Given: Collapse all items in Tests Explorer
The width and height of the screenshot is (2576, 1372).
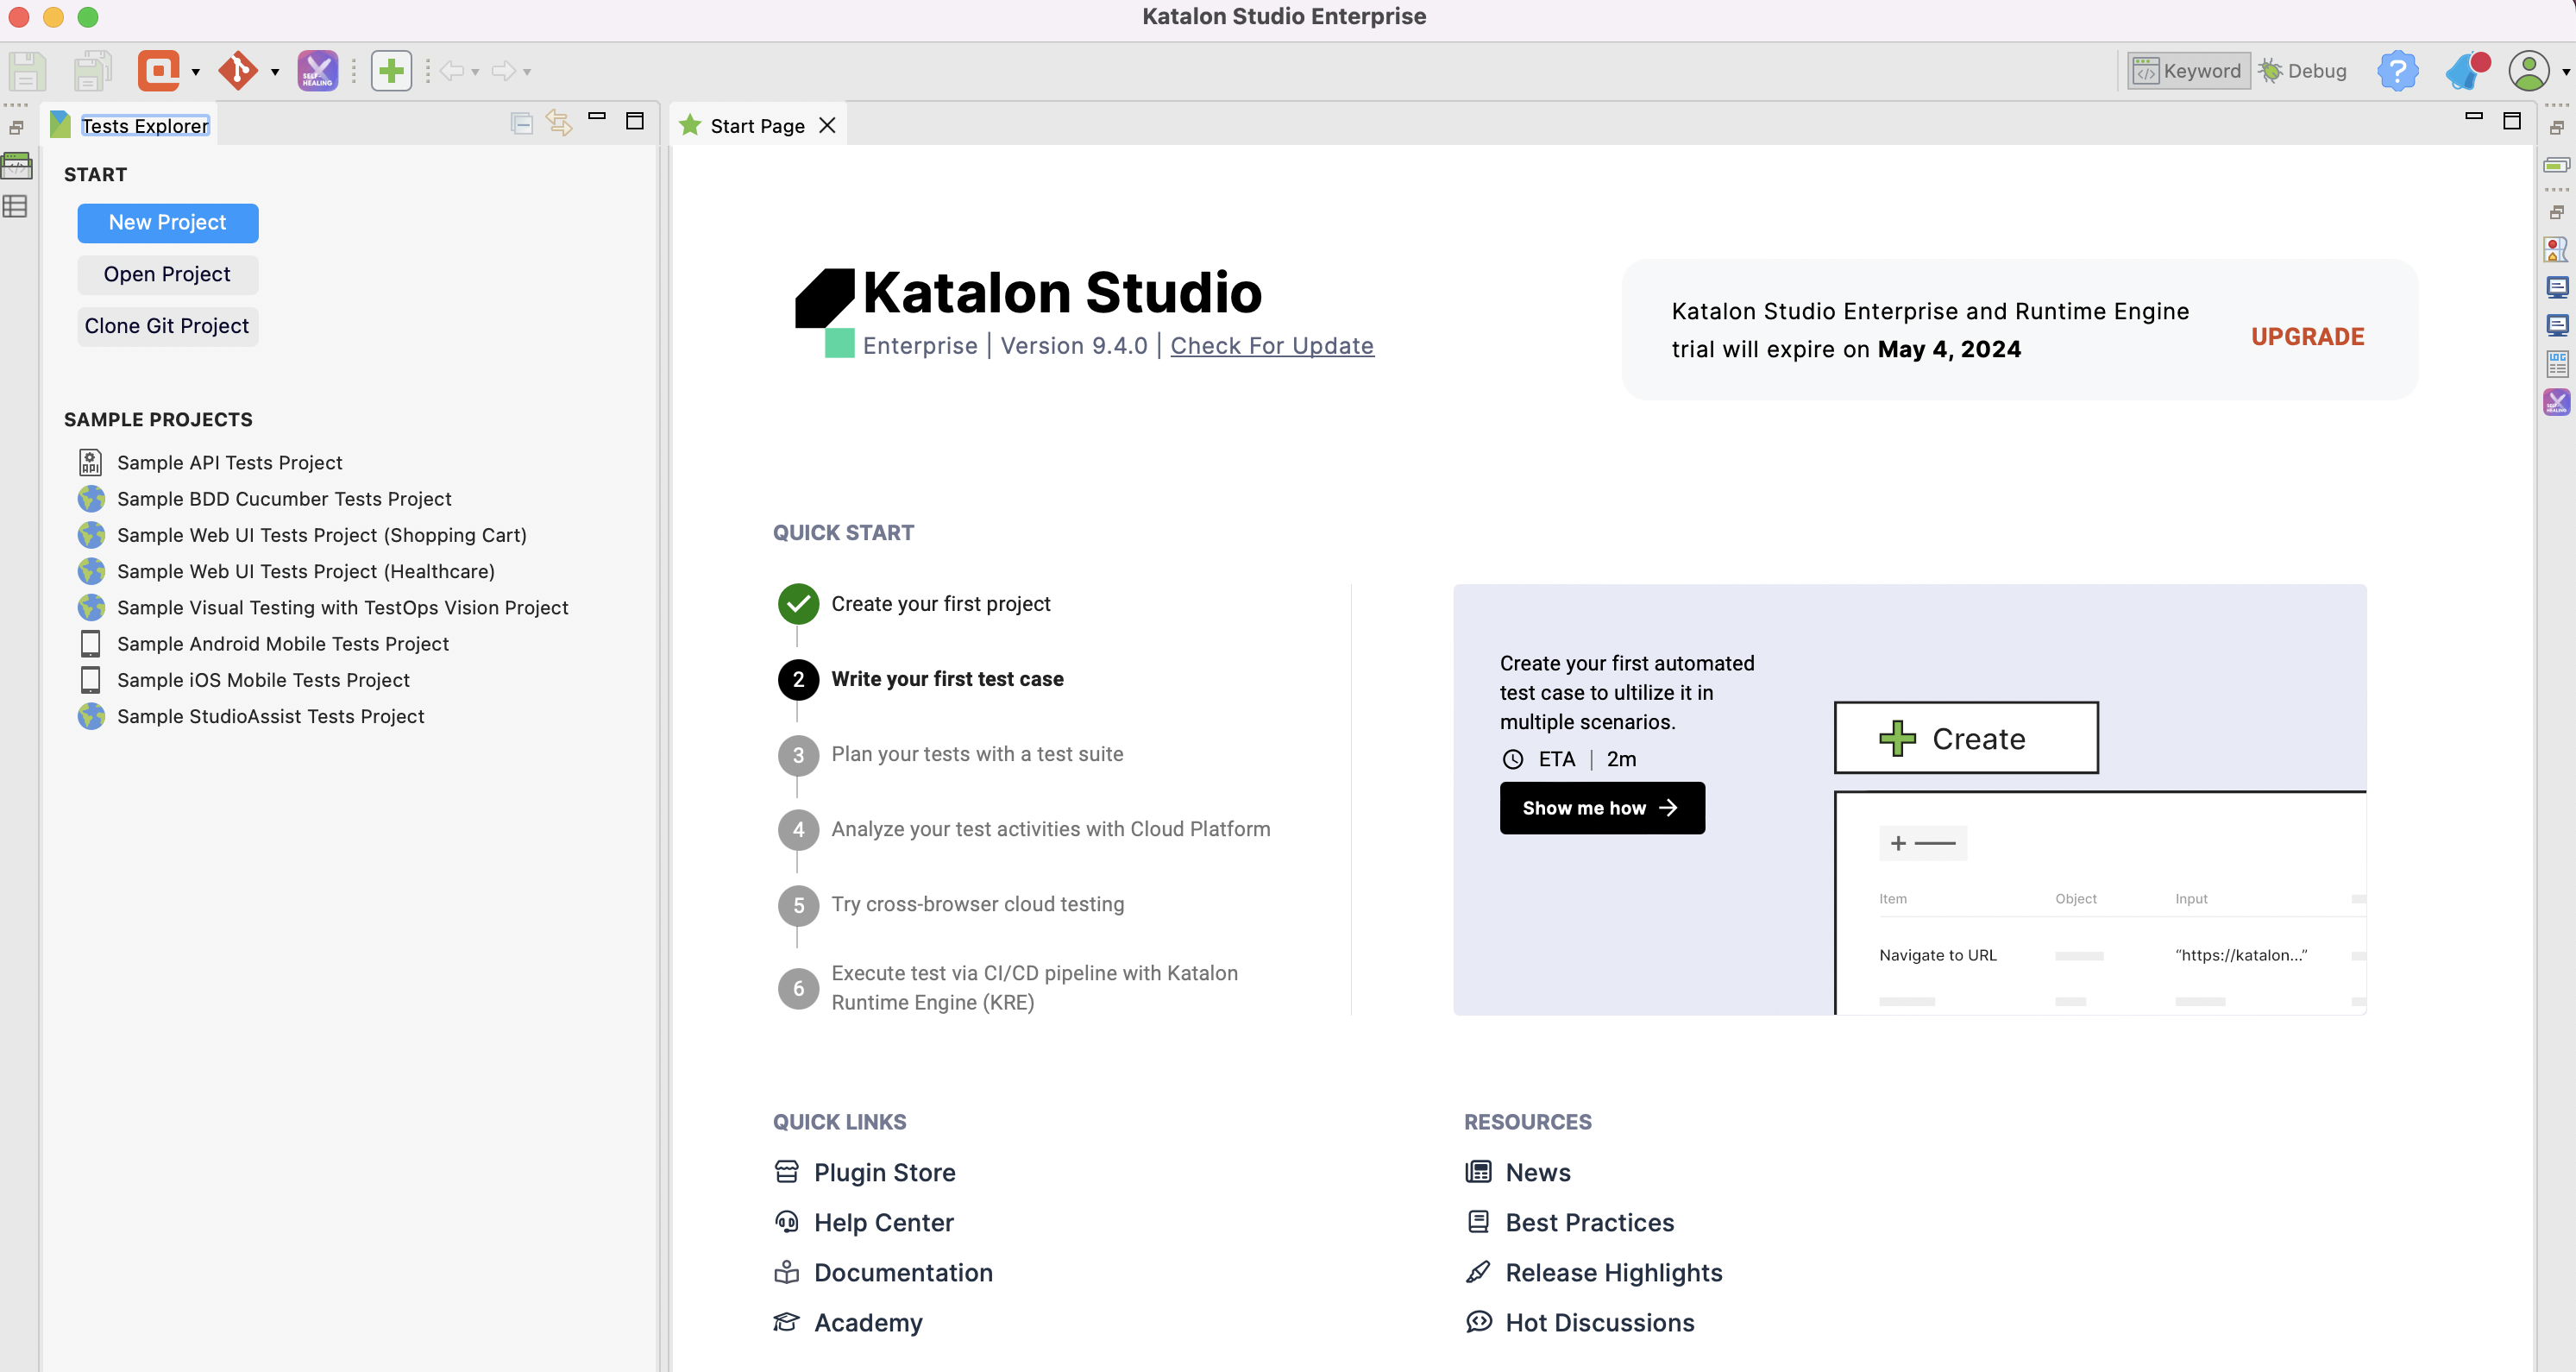Looking at the screenshot, I should [521, 123].
